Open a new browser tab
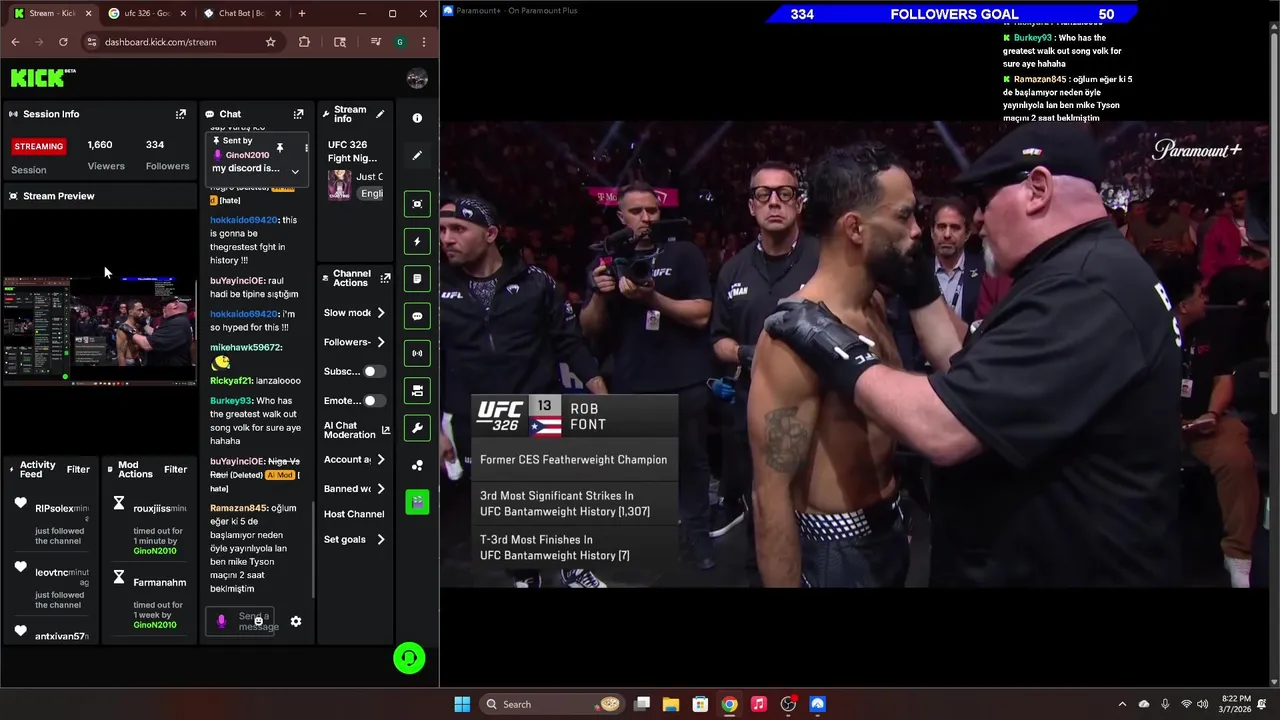 (302, 13)
